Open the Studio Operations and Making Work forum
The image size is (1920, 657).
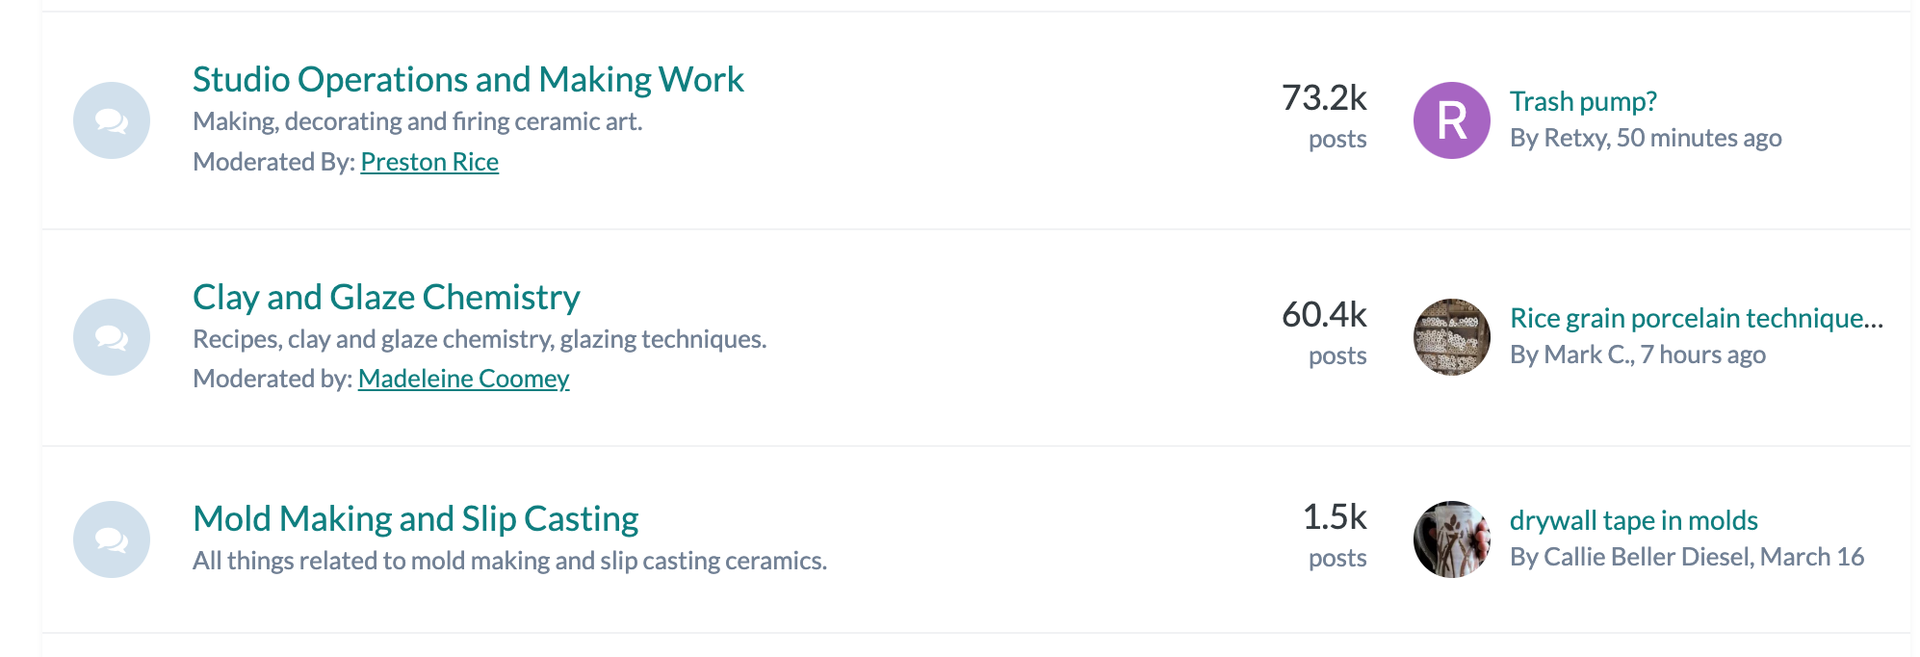tap(468, 79)
